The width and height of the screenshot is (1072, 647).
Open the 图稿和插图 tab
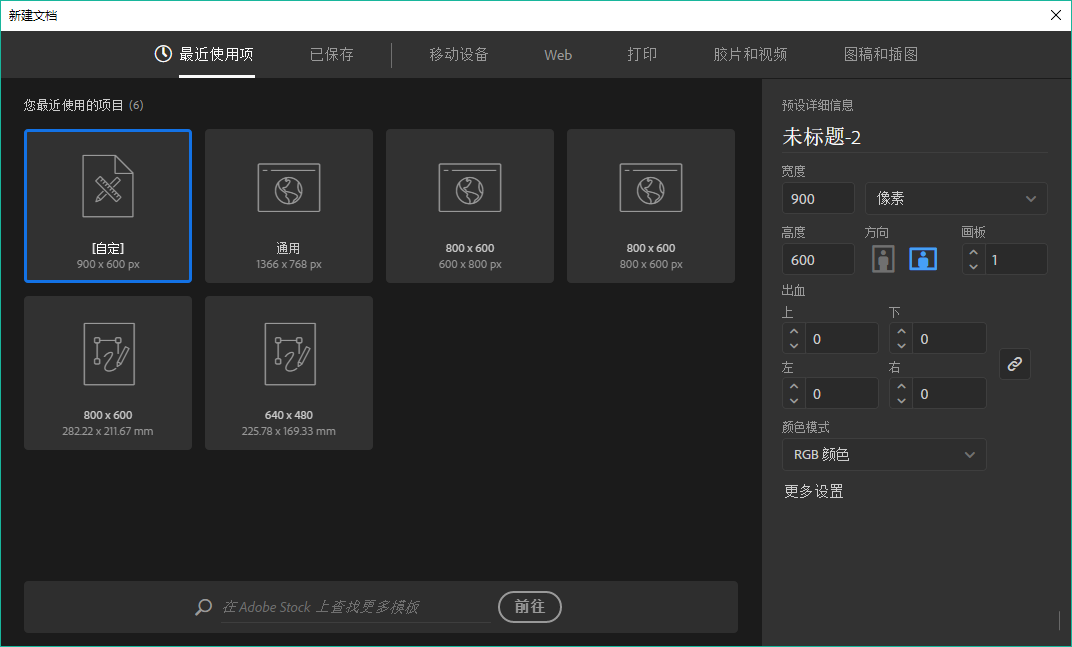click(x=881, y=54)
